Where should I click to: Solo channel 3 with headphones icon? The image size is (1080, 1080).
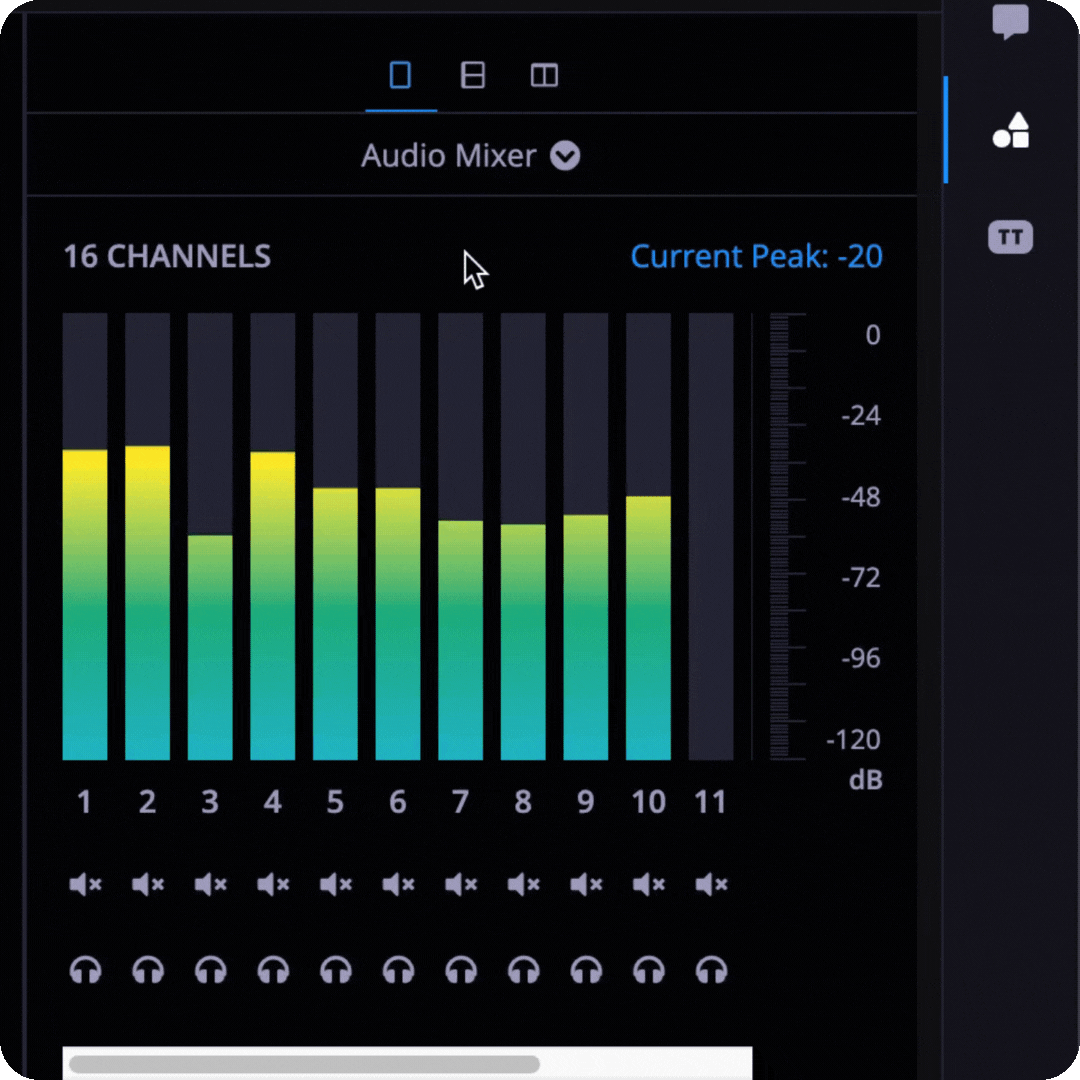tap(211, 970)
